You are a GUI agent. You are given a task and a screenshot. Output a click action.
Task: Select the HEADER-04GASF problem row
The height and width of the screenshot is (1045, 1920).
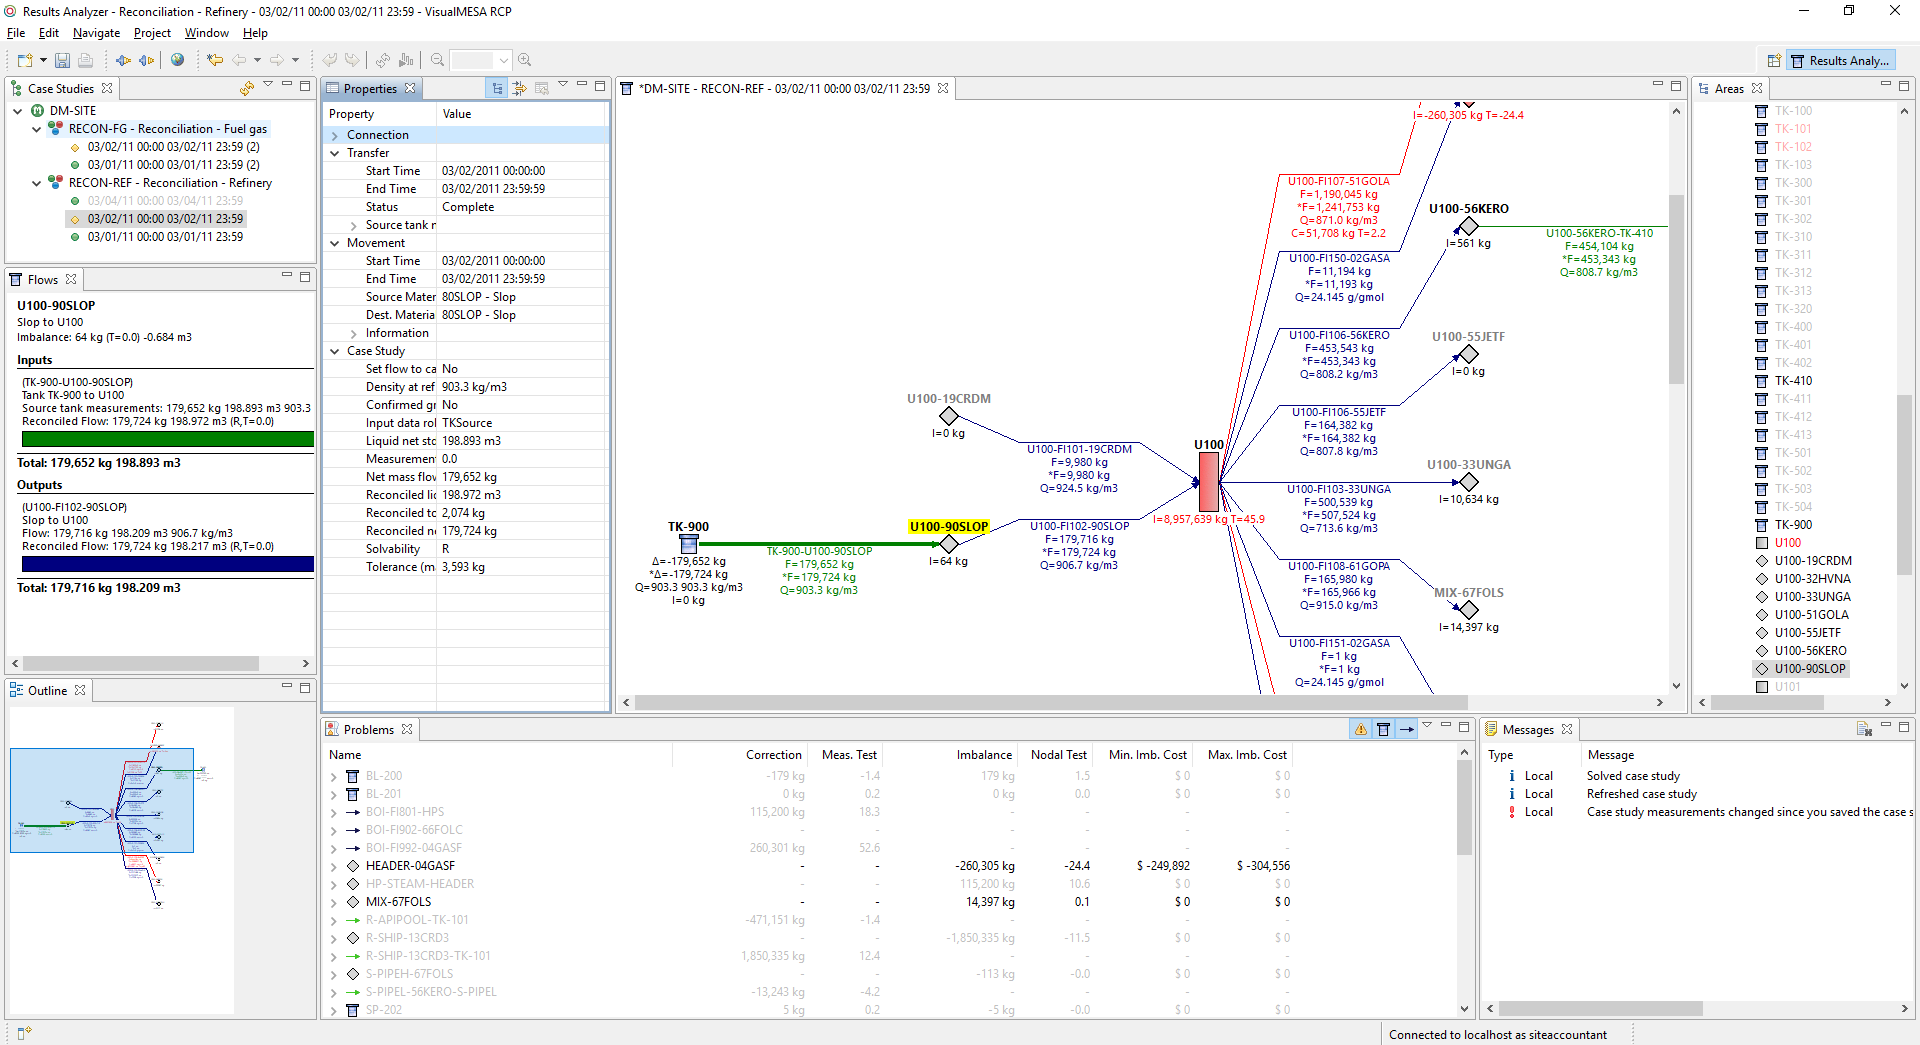point(410,865)
